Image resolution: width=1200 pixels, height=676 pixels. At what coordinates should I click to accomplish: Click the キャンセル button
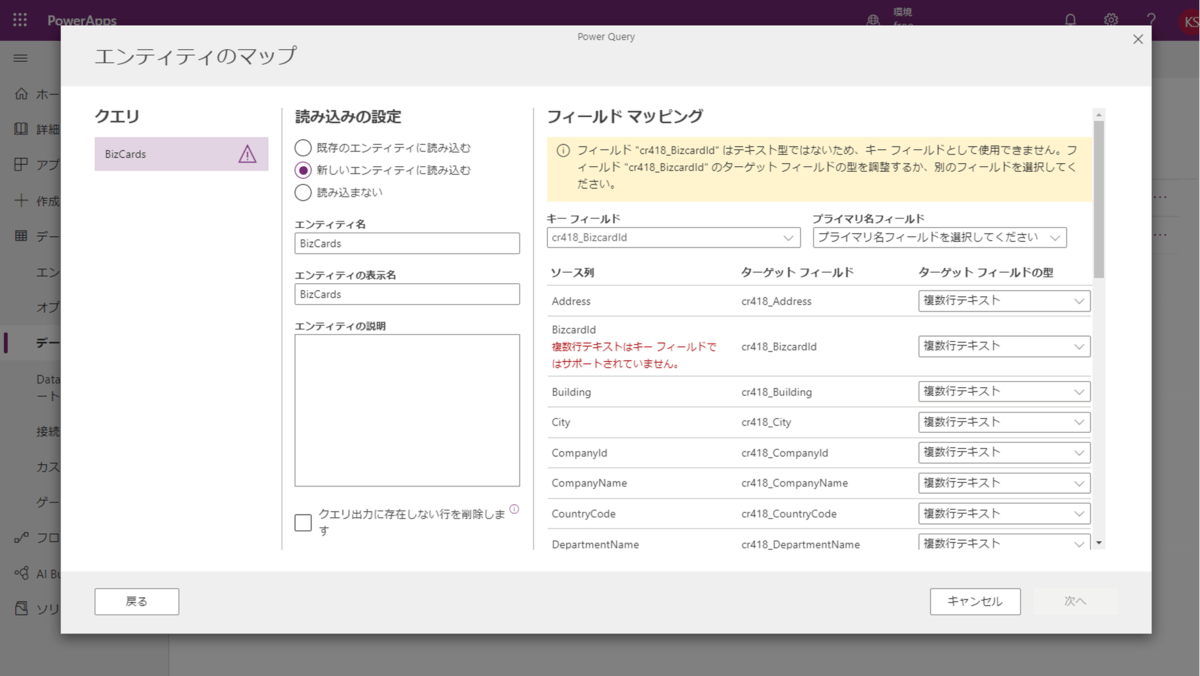974,601
